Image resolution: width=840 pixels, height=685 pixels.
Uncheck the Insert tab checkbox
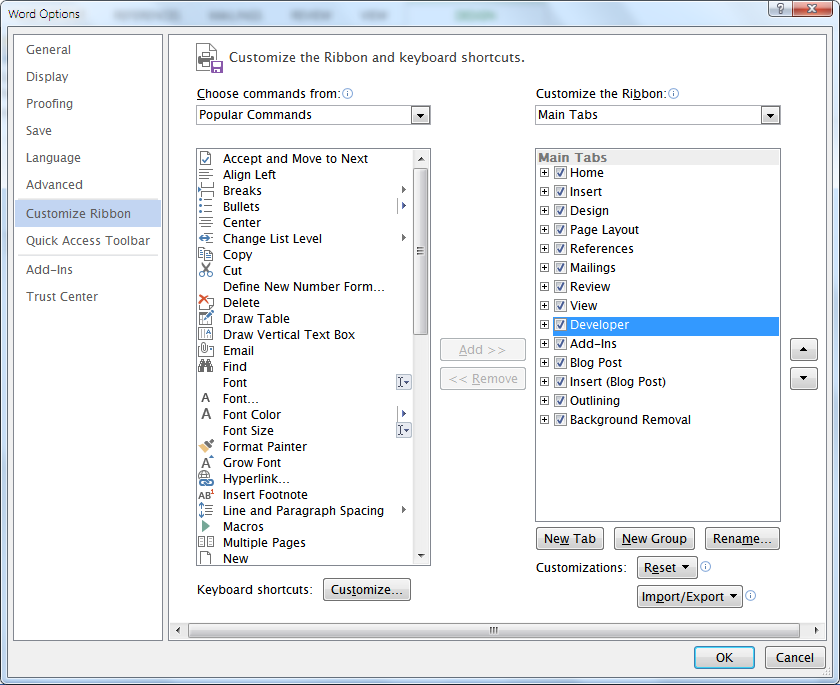tap(560, 192)
